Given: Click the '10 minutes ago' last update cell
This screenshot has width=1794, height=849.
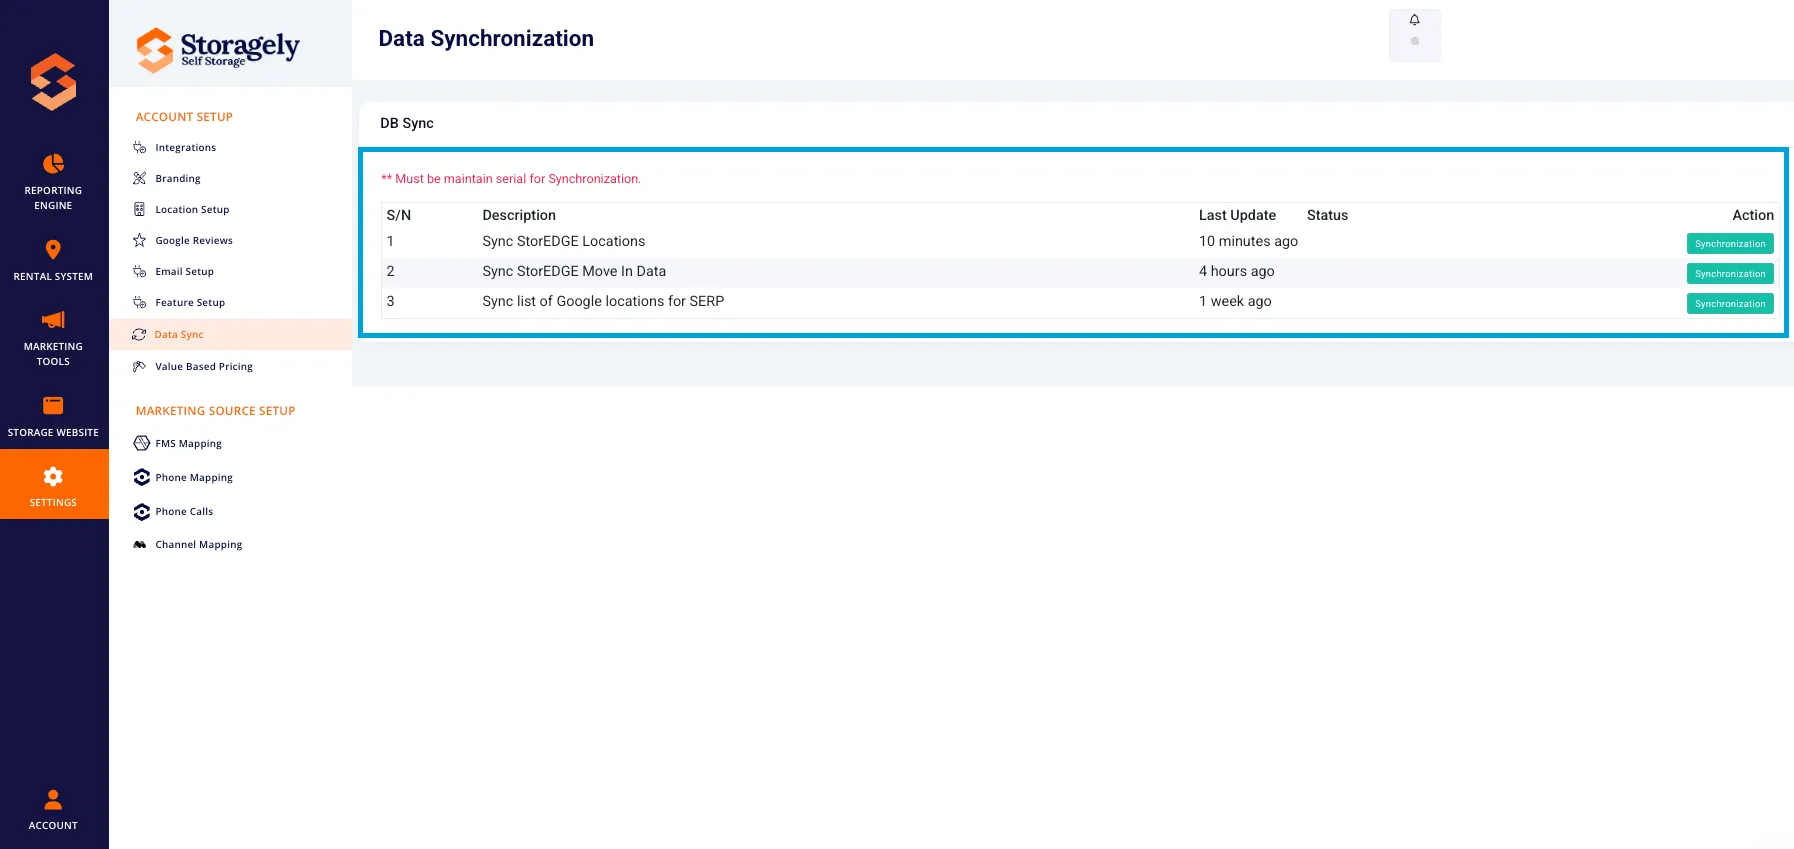Looking at the screenshot, I should (1248, 241).
